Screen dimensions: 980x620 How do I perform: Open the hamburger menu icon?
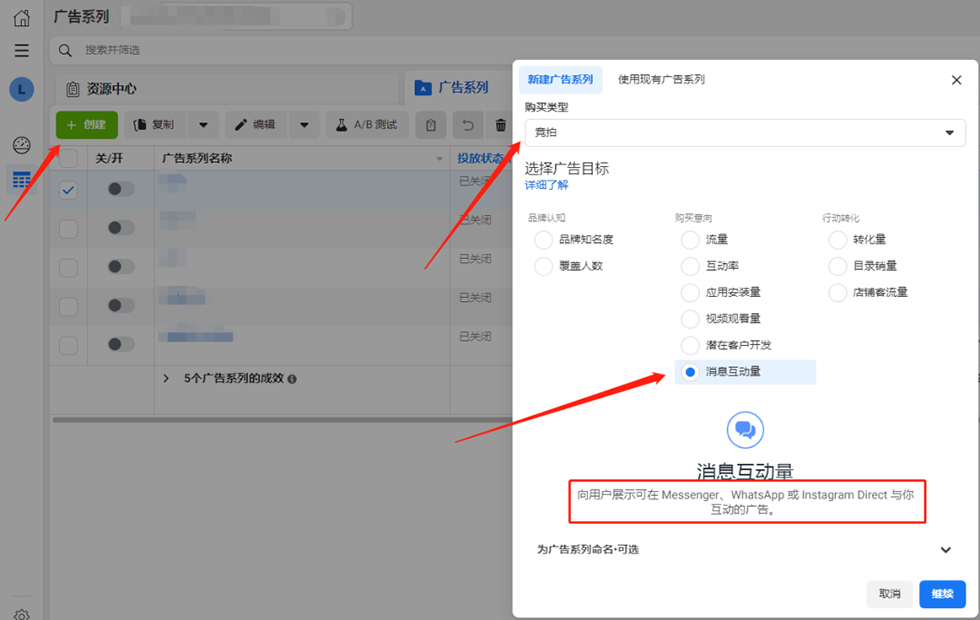[21, 51]
